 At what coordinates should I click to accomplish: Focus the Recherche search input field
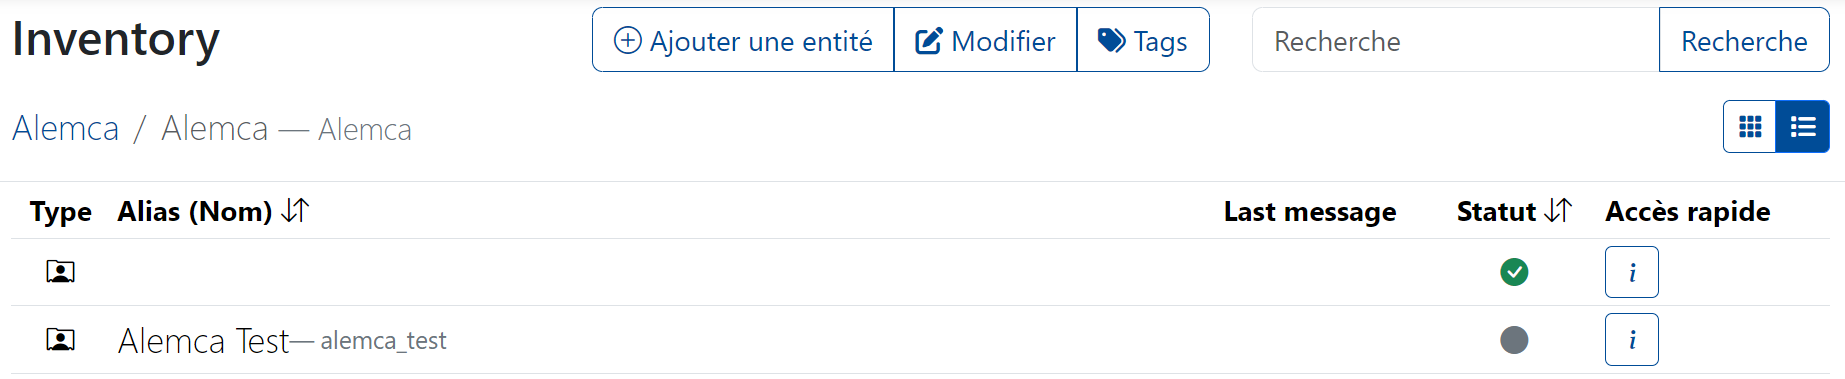pyautogui.click(x=1456, y=40)
